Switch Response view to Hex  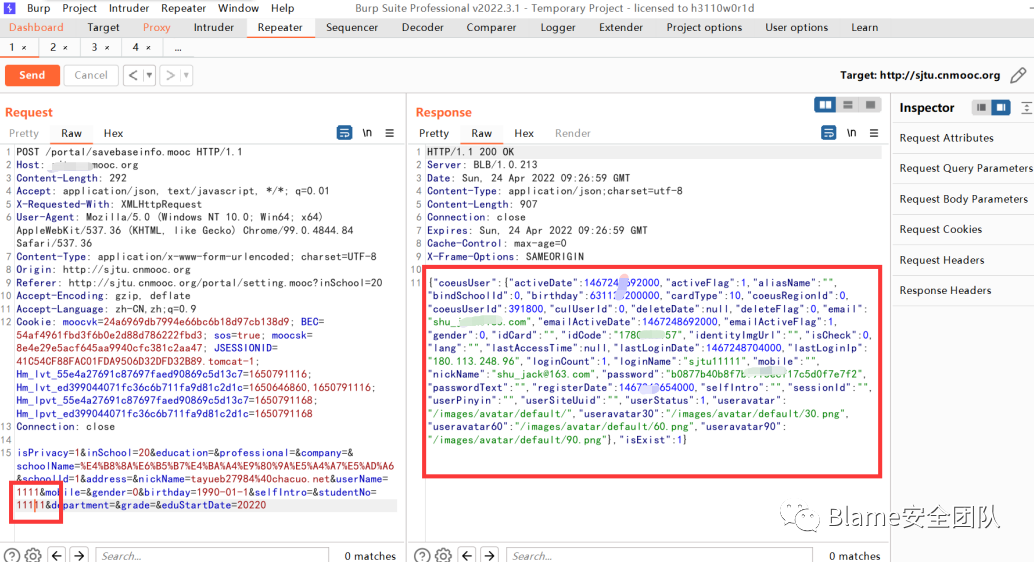(x=524, y=133)
